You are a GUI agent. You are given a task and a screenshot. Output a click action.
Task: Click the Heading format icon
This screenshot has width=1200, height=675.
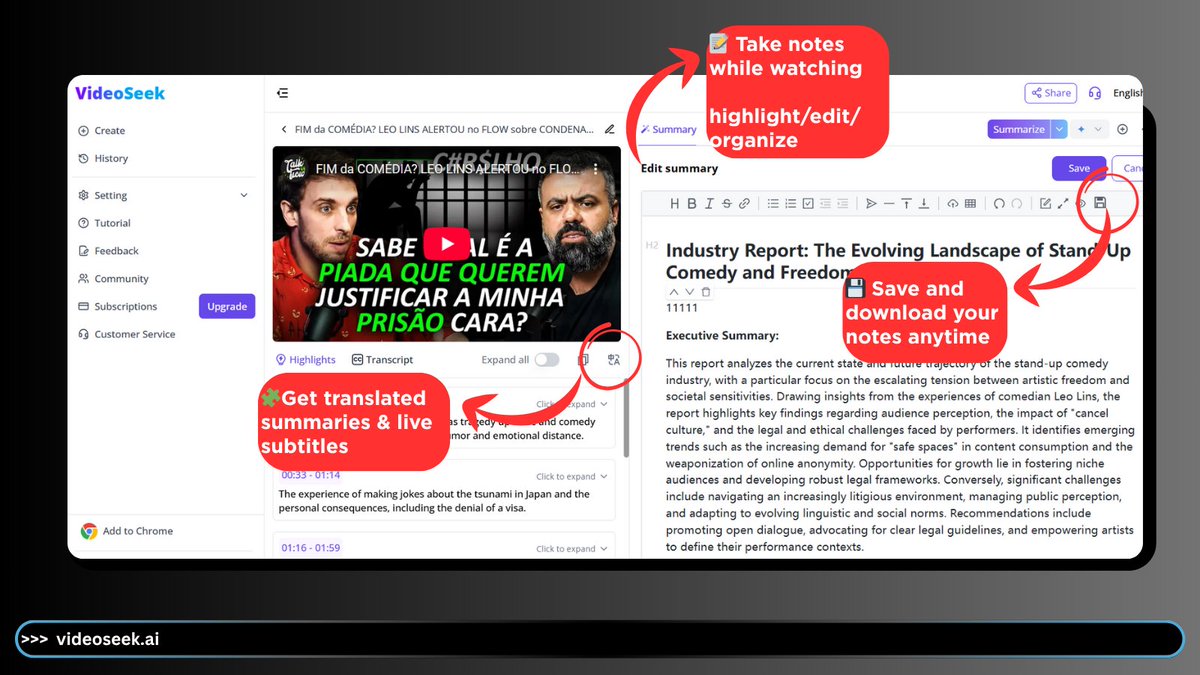tap(675, 204)
